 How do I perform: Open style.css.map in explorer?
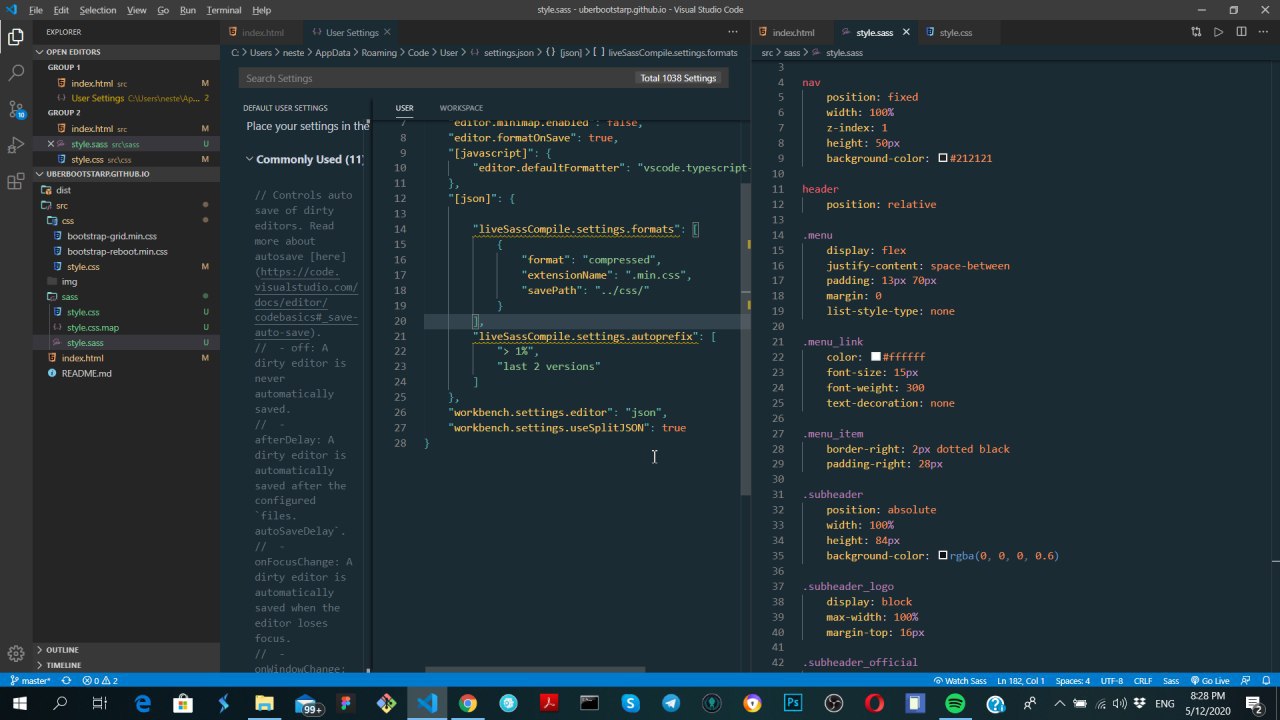coord(93,327)
